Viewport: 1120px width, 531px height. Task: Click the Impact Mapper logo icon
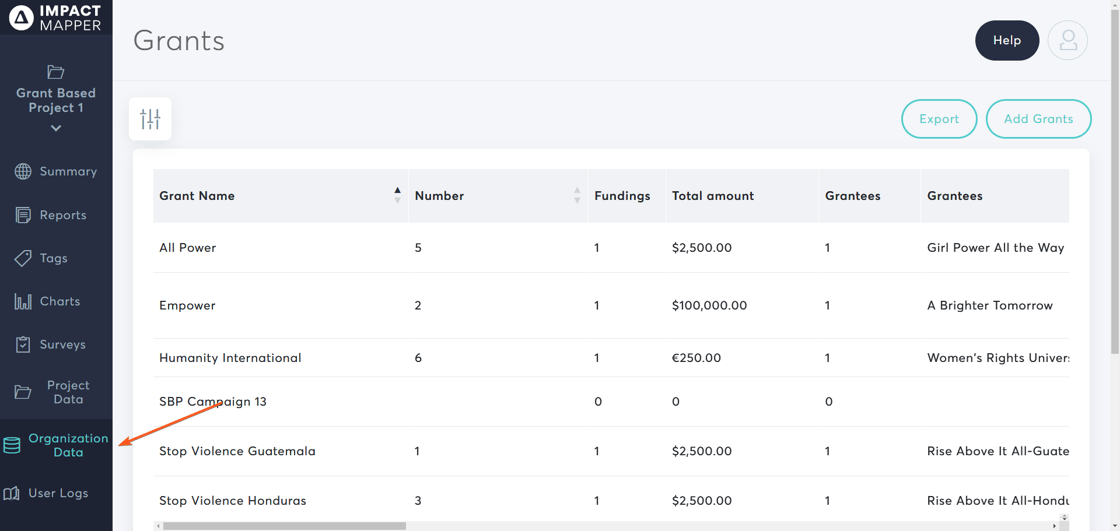click(21, 18)
